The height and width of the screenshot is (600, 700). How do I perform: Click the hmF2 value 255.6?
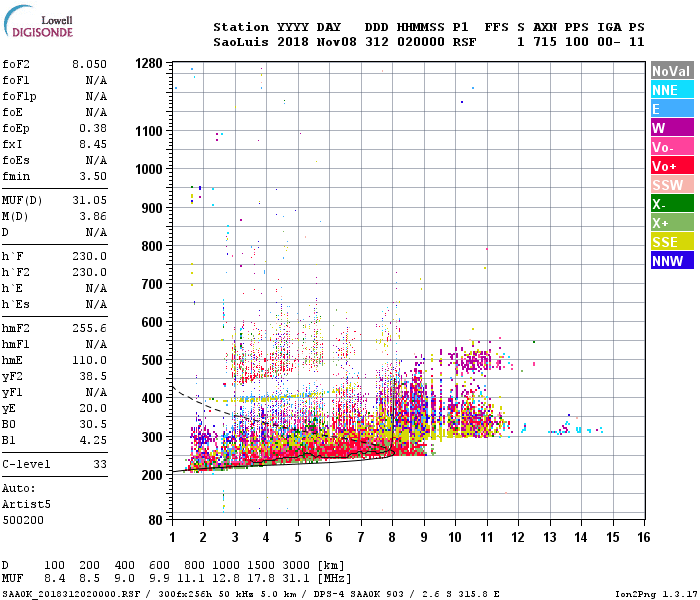(x=89, y=329)
